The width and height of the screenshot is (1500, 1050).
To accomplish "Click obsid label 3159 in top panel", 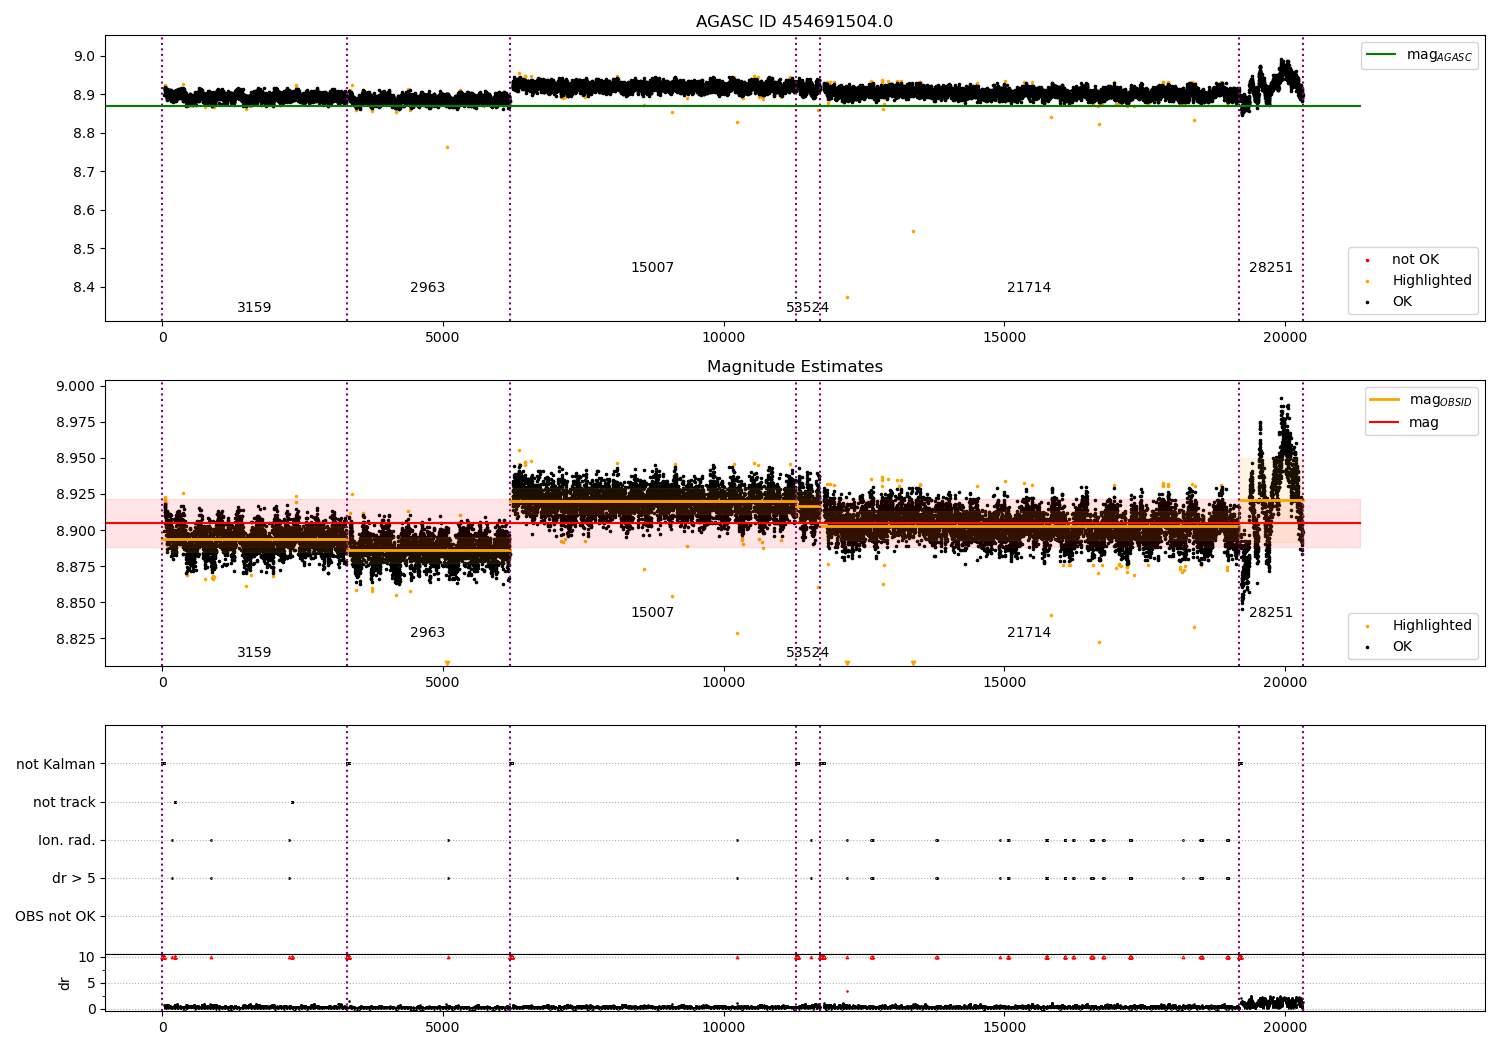I will pos(254,308).
